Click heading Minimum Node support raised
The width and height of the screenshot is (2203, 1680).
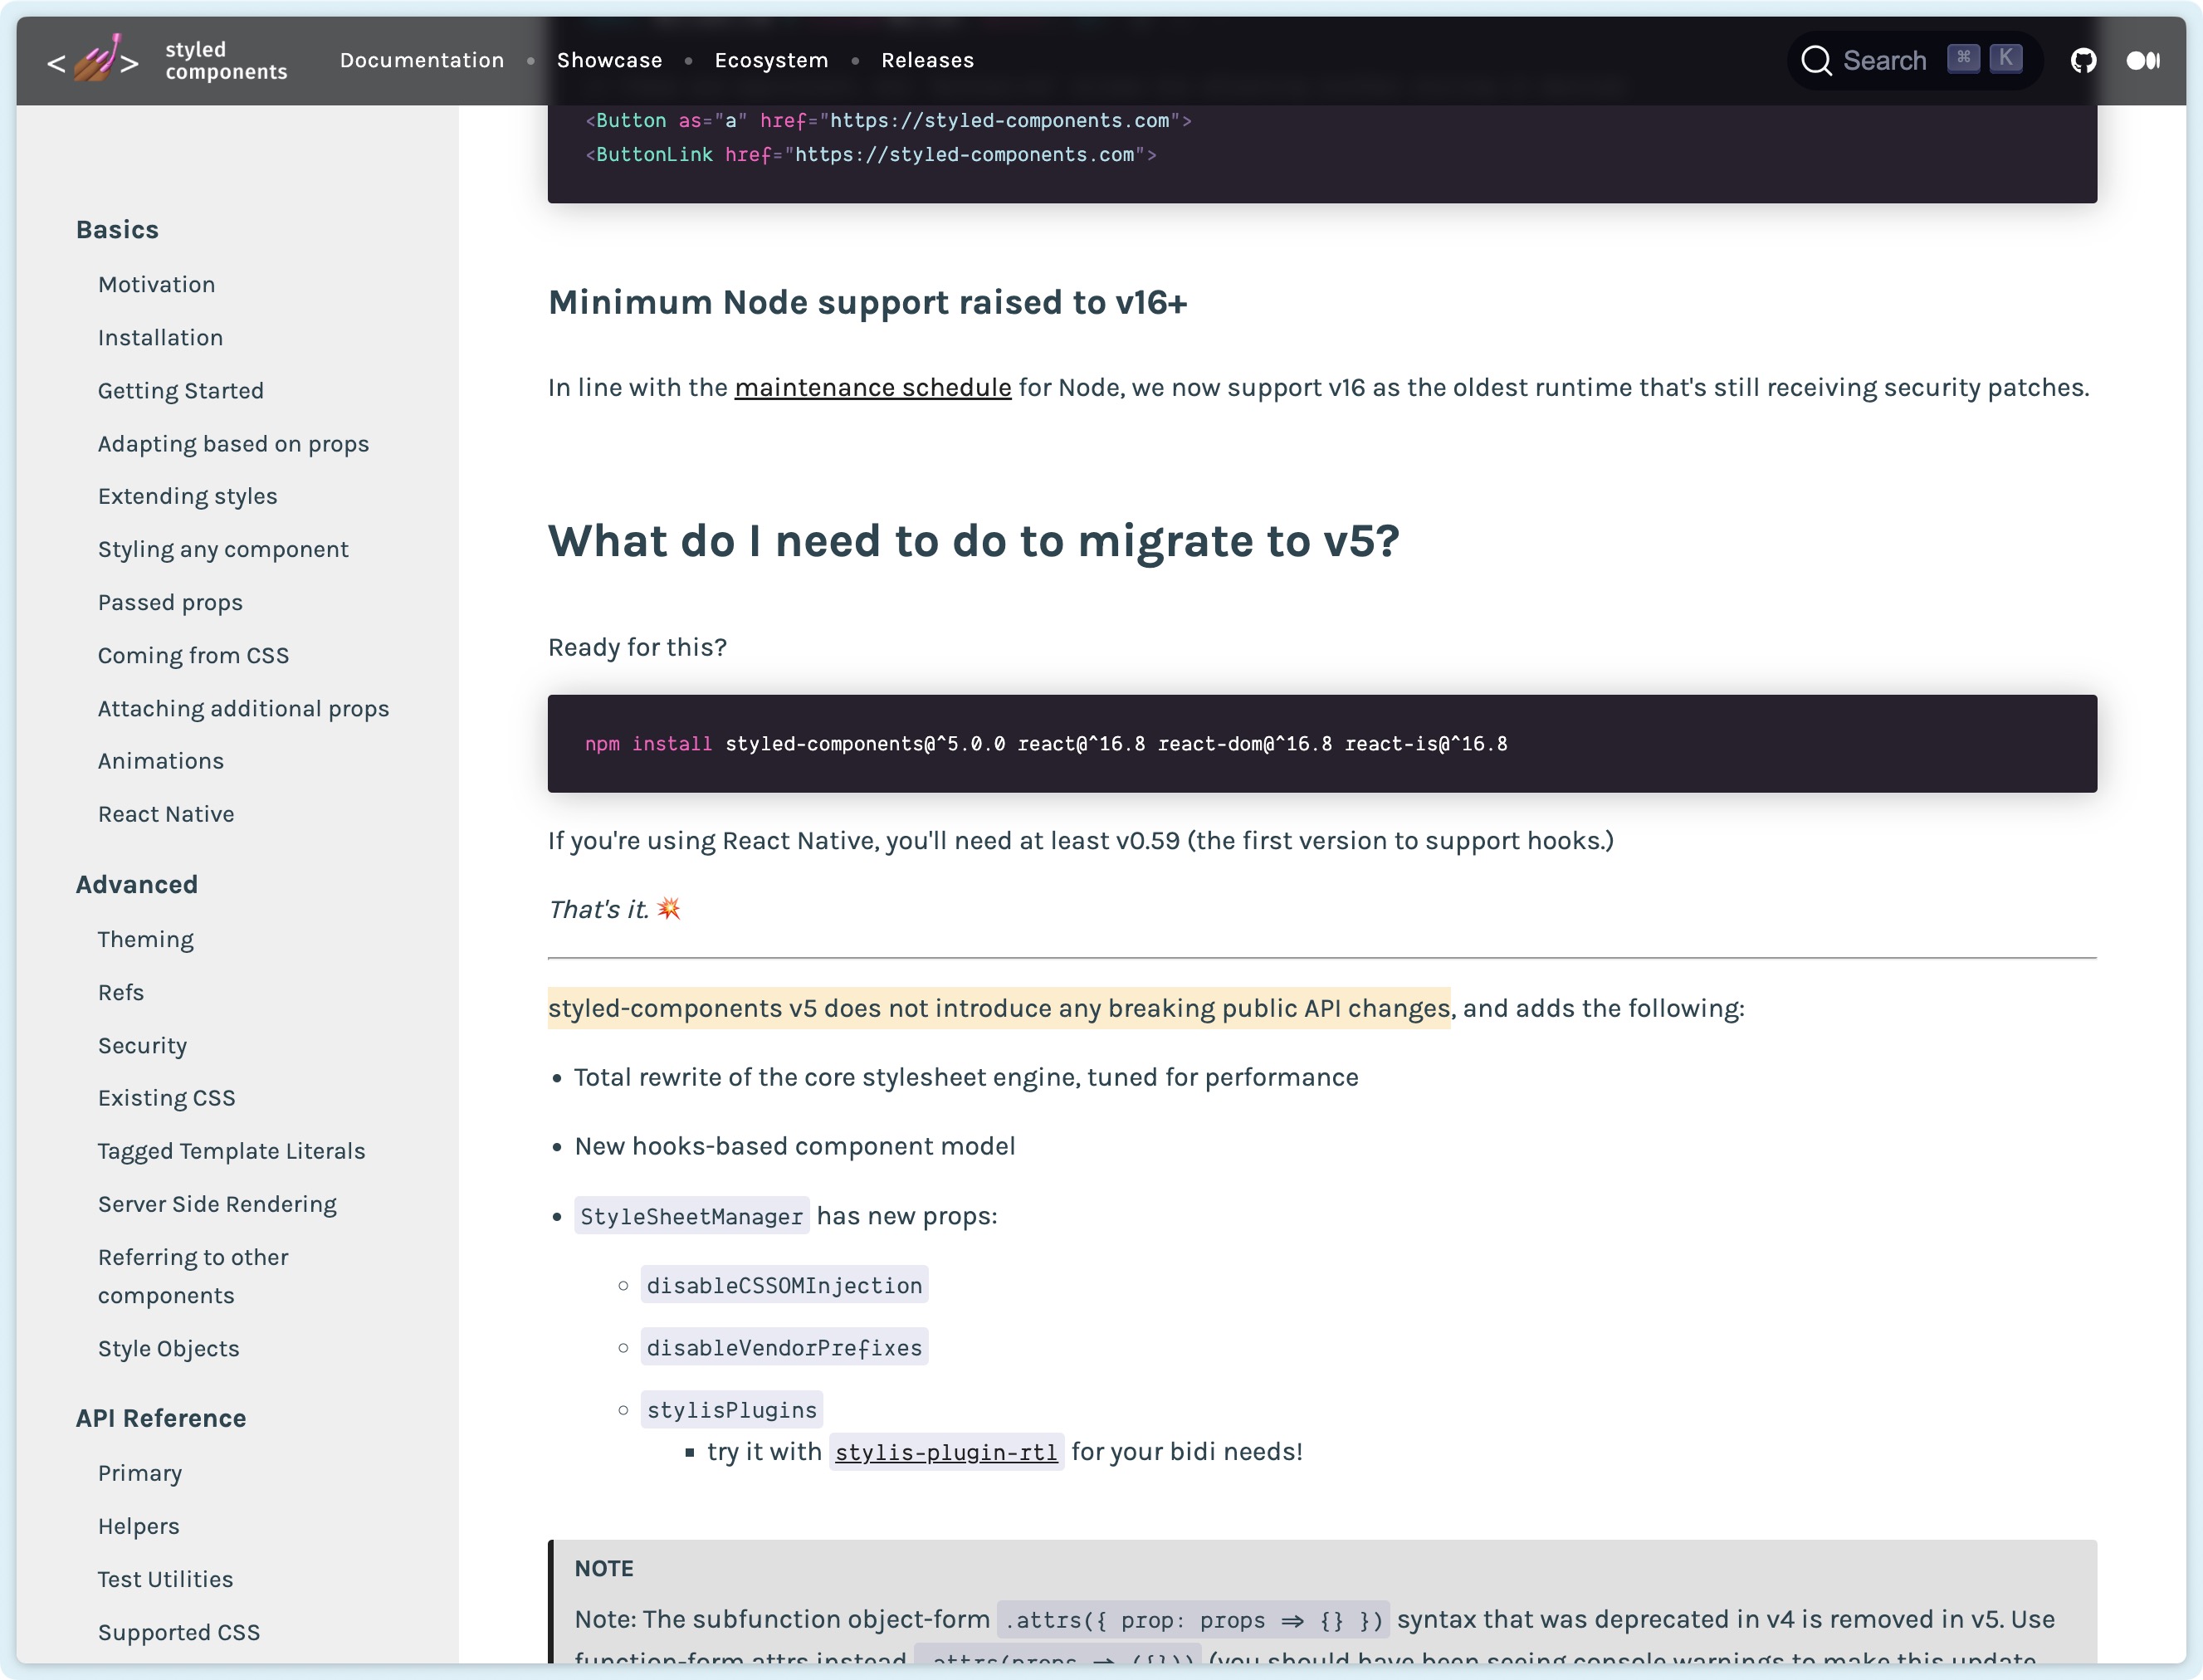867,303
